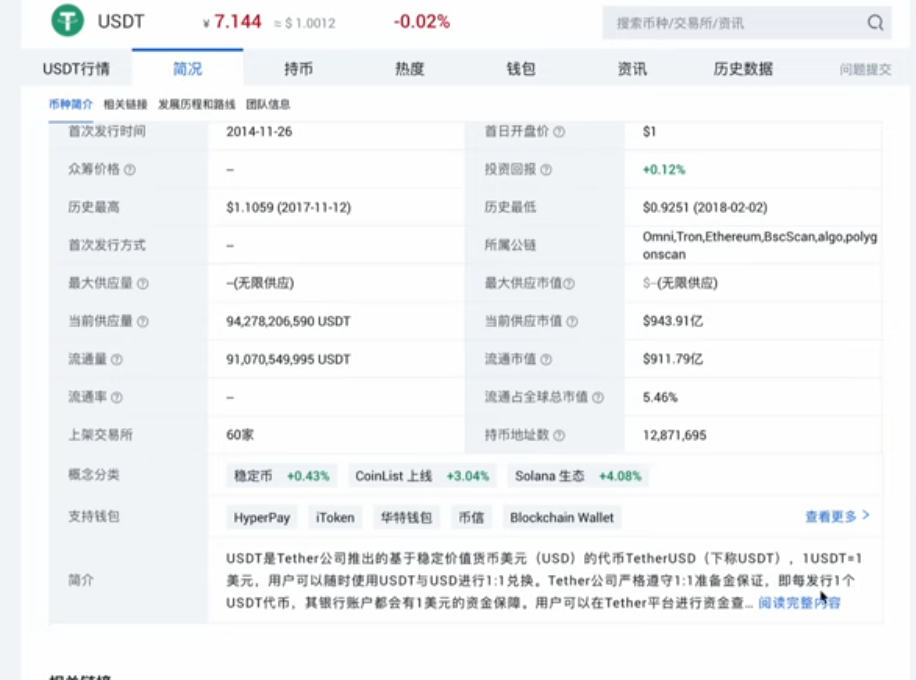The height and width of the screenshot is (680, 916).
Task: Select the iToken wallet tag
Action: (335, 518)
